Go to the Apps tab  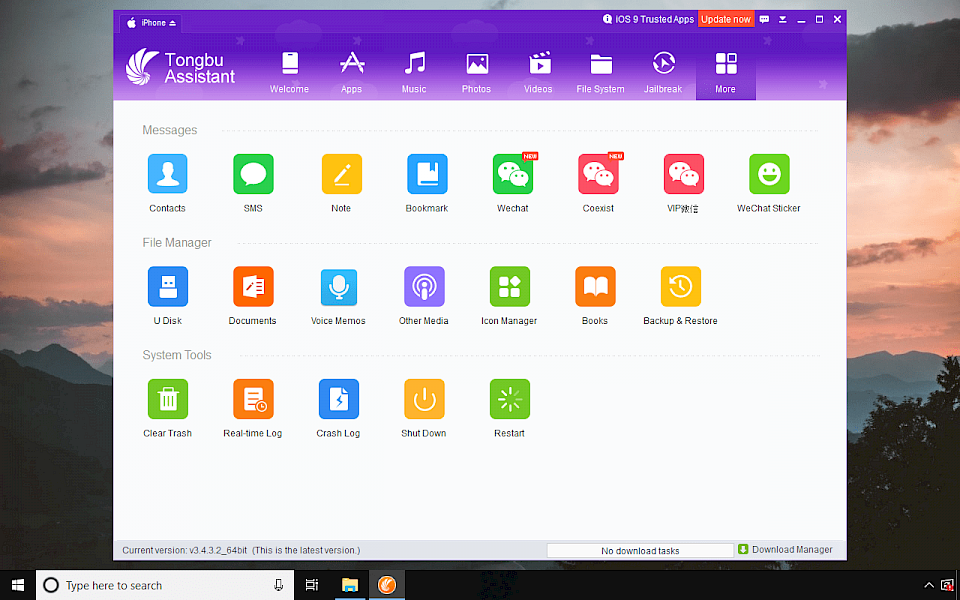coord(351,72)
